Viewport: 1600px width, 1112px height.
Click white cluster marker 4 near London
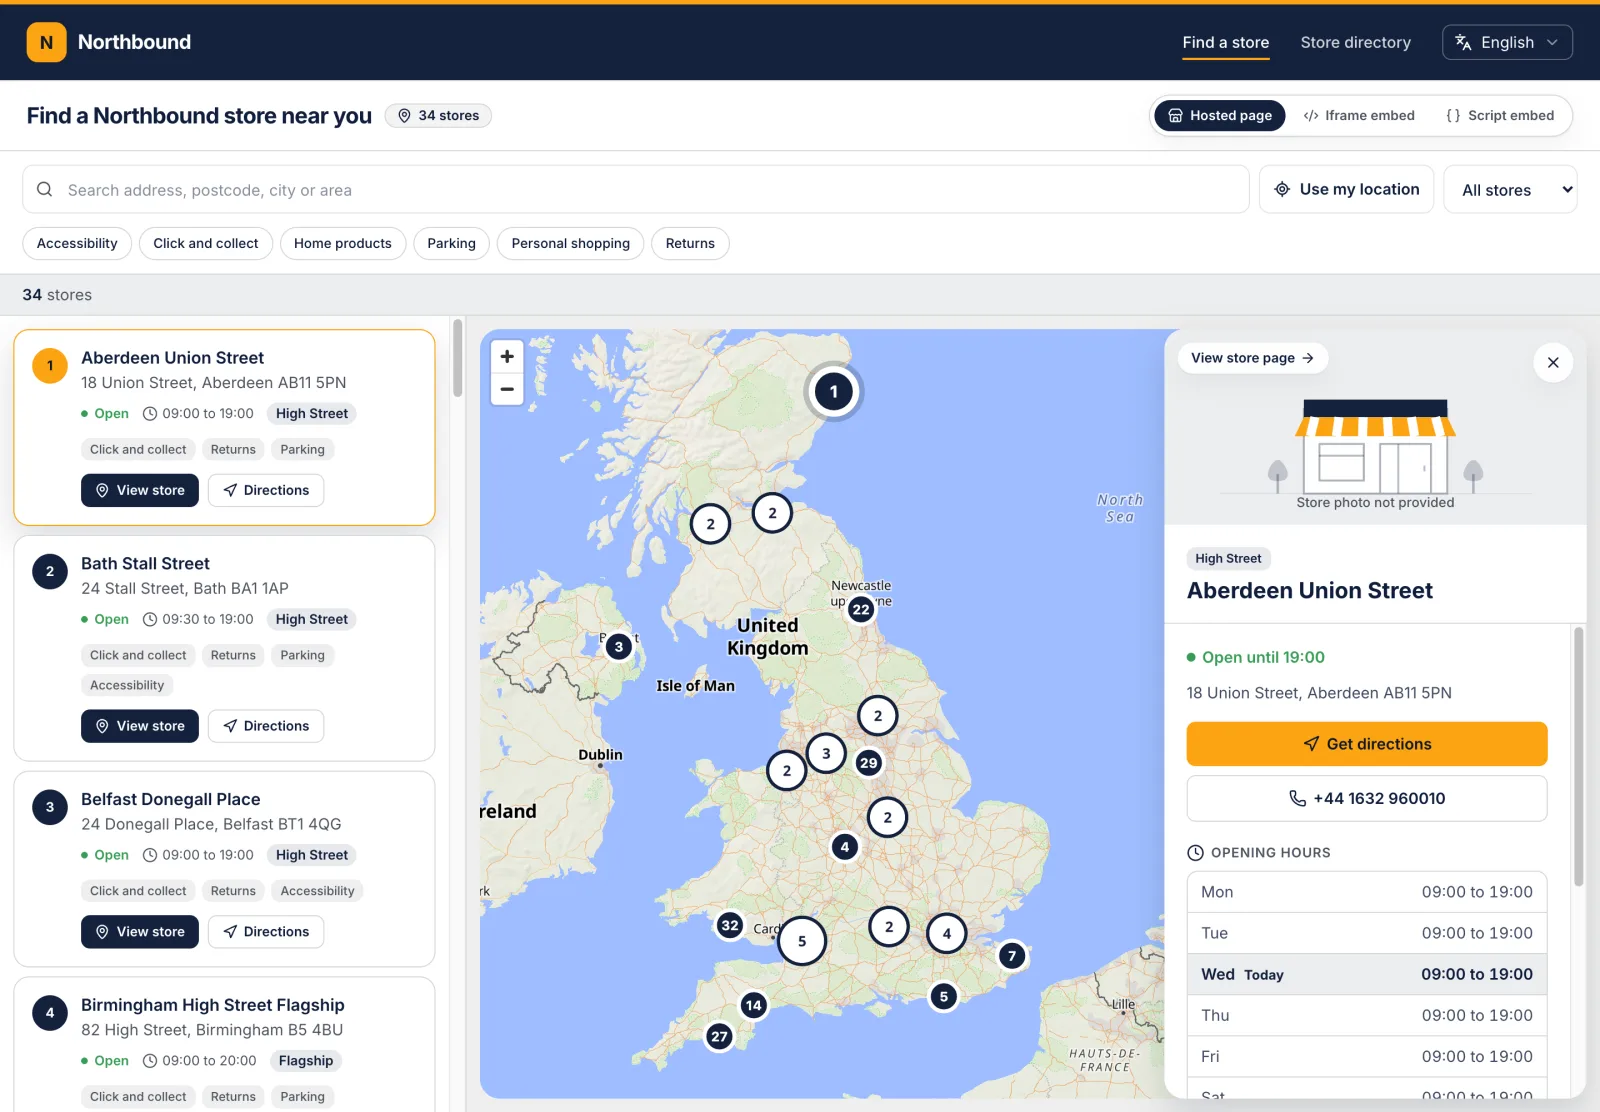[x=947, y=935]
